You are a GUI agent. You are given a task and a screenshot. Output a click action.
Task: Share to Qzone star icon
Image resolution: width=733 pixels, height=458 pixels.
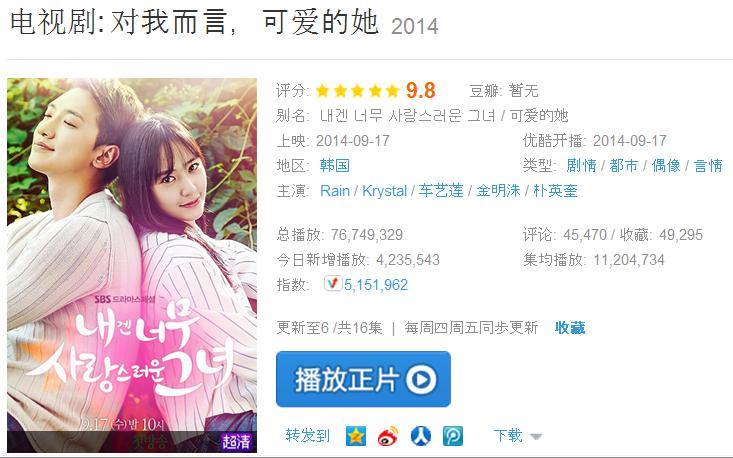[356, 436]
